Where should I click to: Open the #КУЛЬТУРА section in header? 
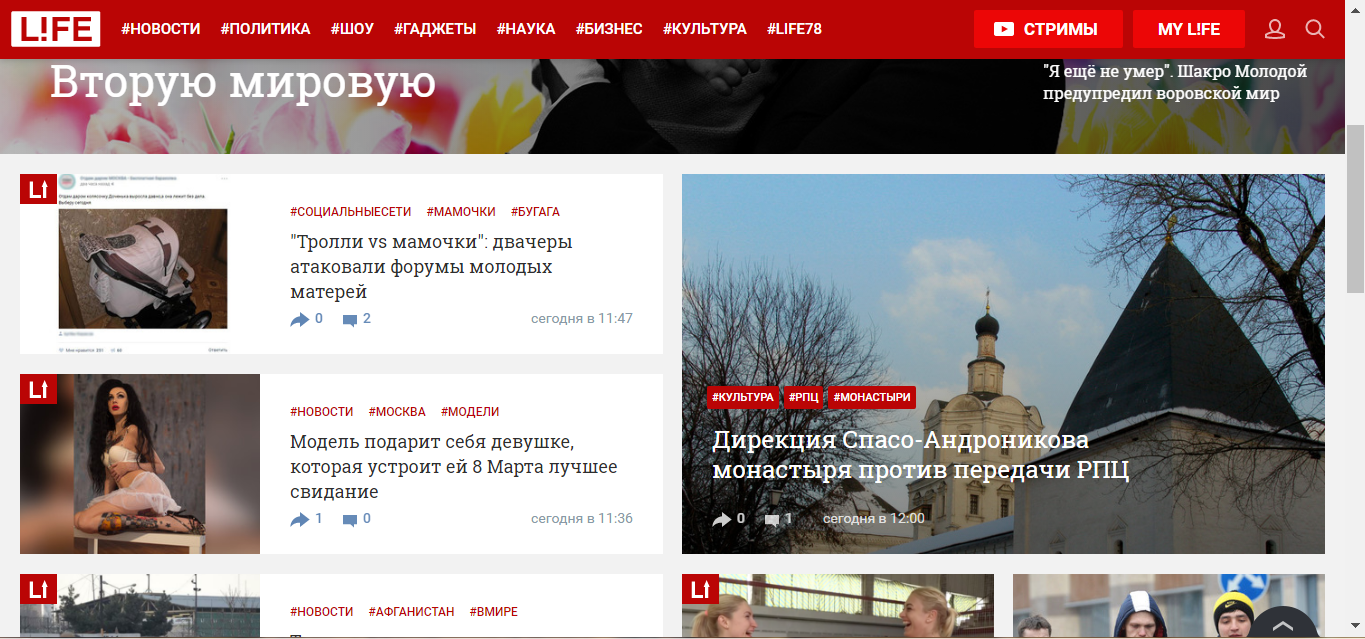705,29
